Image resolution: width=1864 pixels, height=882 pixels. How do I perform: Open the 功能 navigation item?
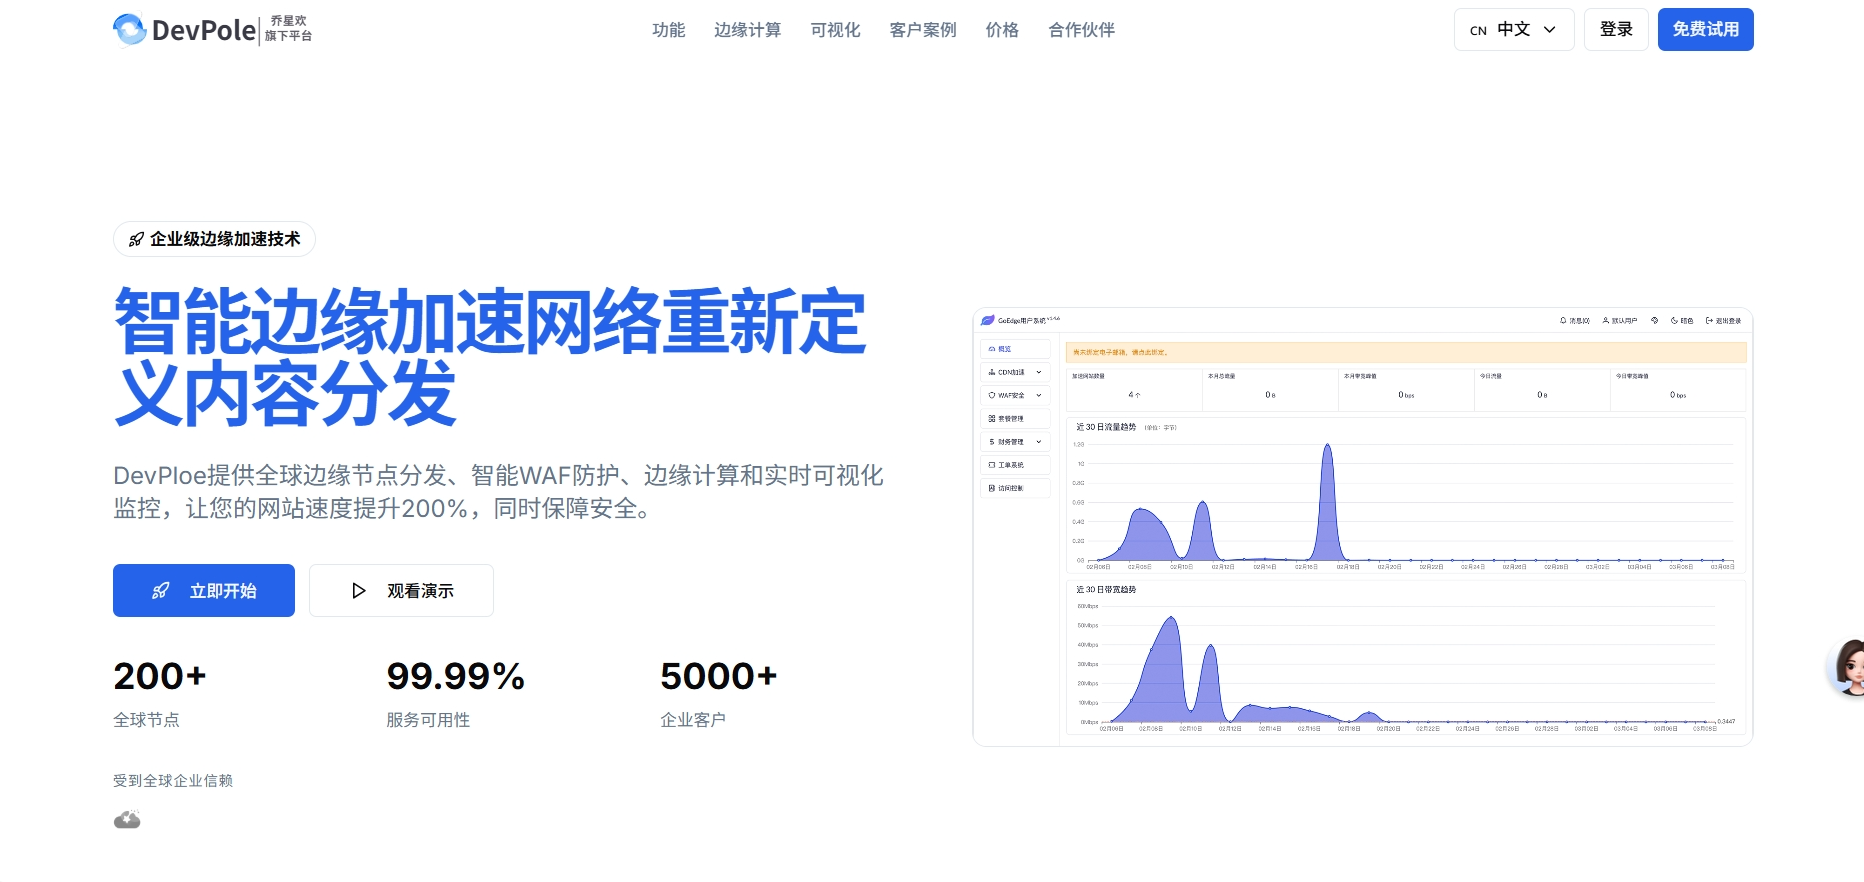coord(668,30)
